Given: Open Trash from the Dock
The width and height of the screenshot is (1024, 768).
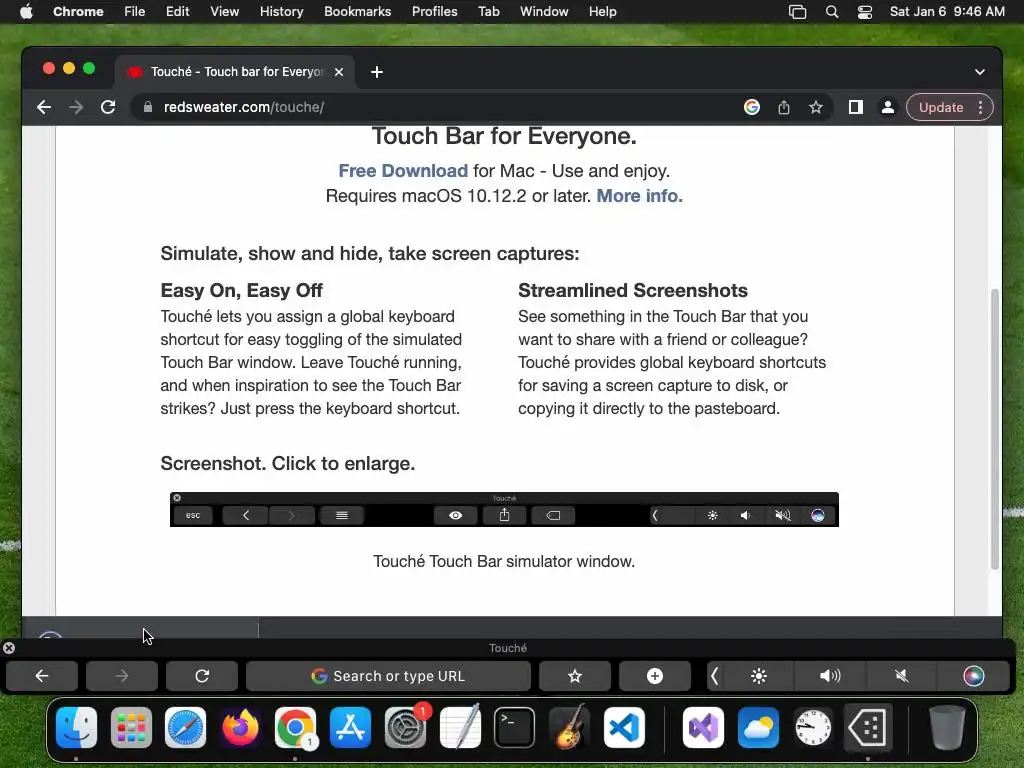Looking at the screenshot, I should [x=947, y=728].
